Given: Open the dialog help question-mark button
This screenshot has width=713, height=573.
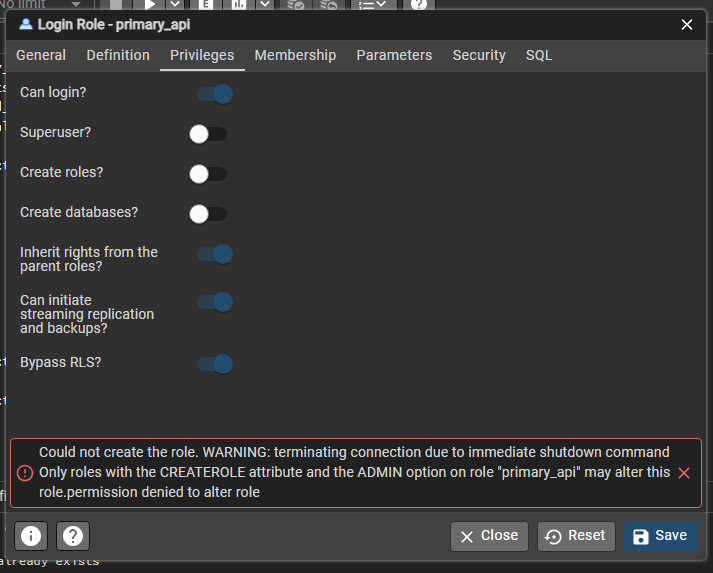Looking at the screenshot, I should (x=73, y=536).
